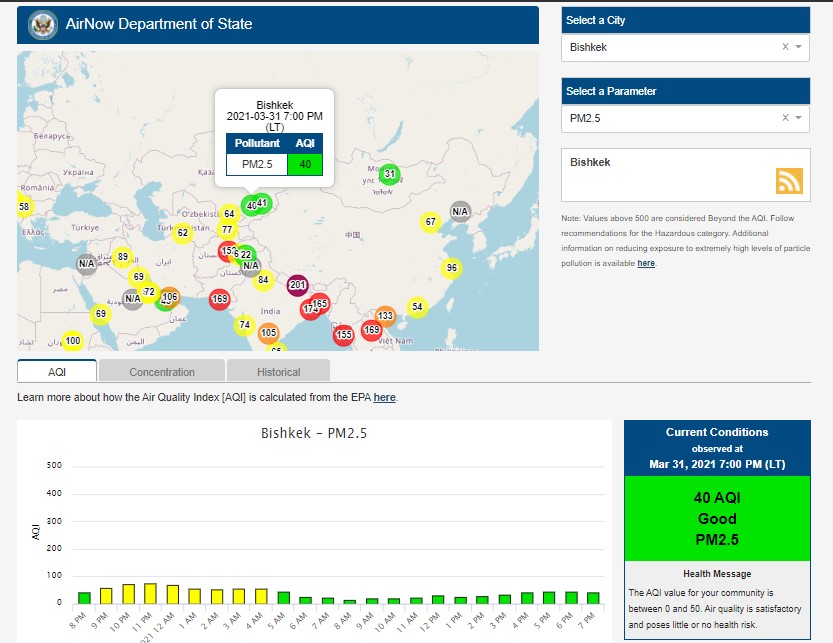Screen dimensions: 833x643
Task: Clear the selected city Bishkek
Action: 785,47
